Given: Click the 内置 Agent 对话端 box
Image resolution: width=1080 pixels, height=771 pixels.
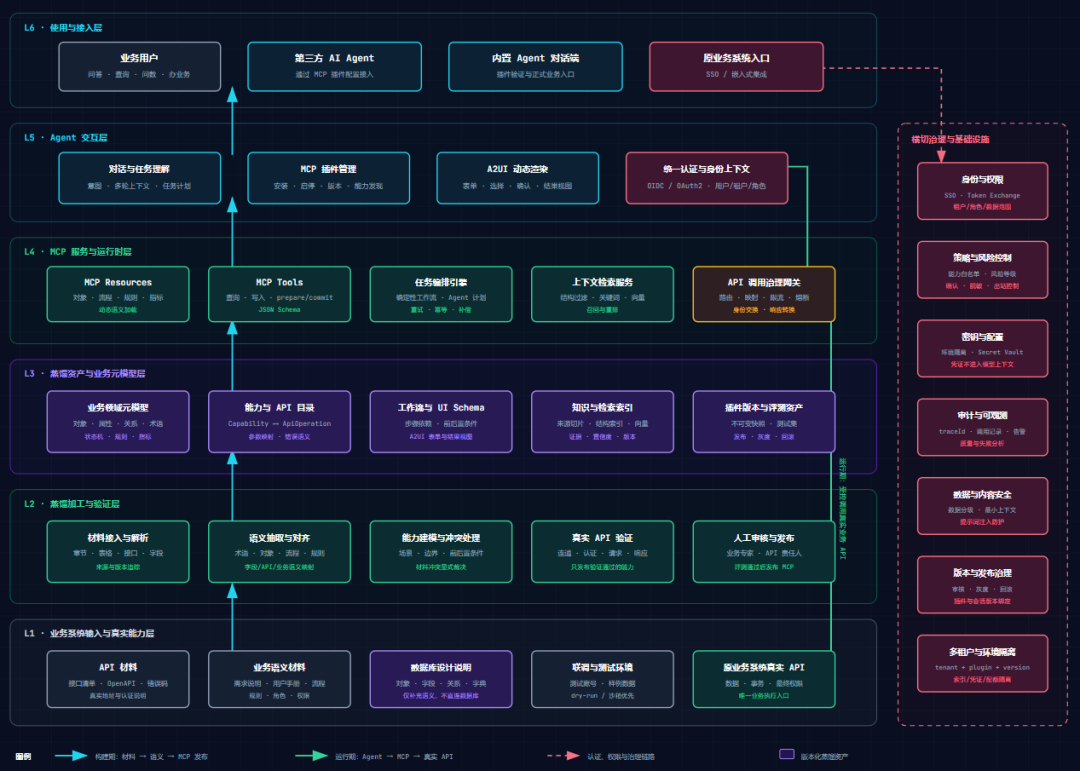Looking at the screenshot, I should (535, 66).
